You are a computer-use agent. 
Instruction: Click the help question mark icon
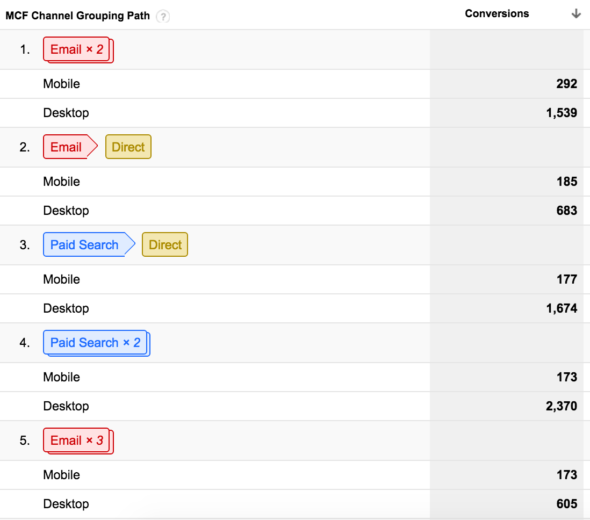pos(163,16)
